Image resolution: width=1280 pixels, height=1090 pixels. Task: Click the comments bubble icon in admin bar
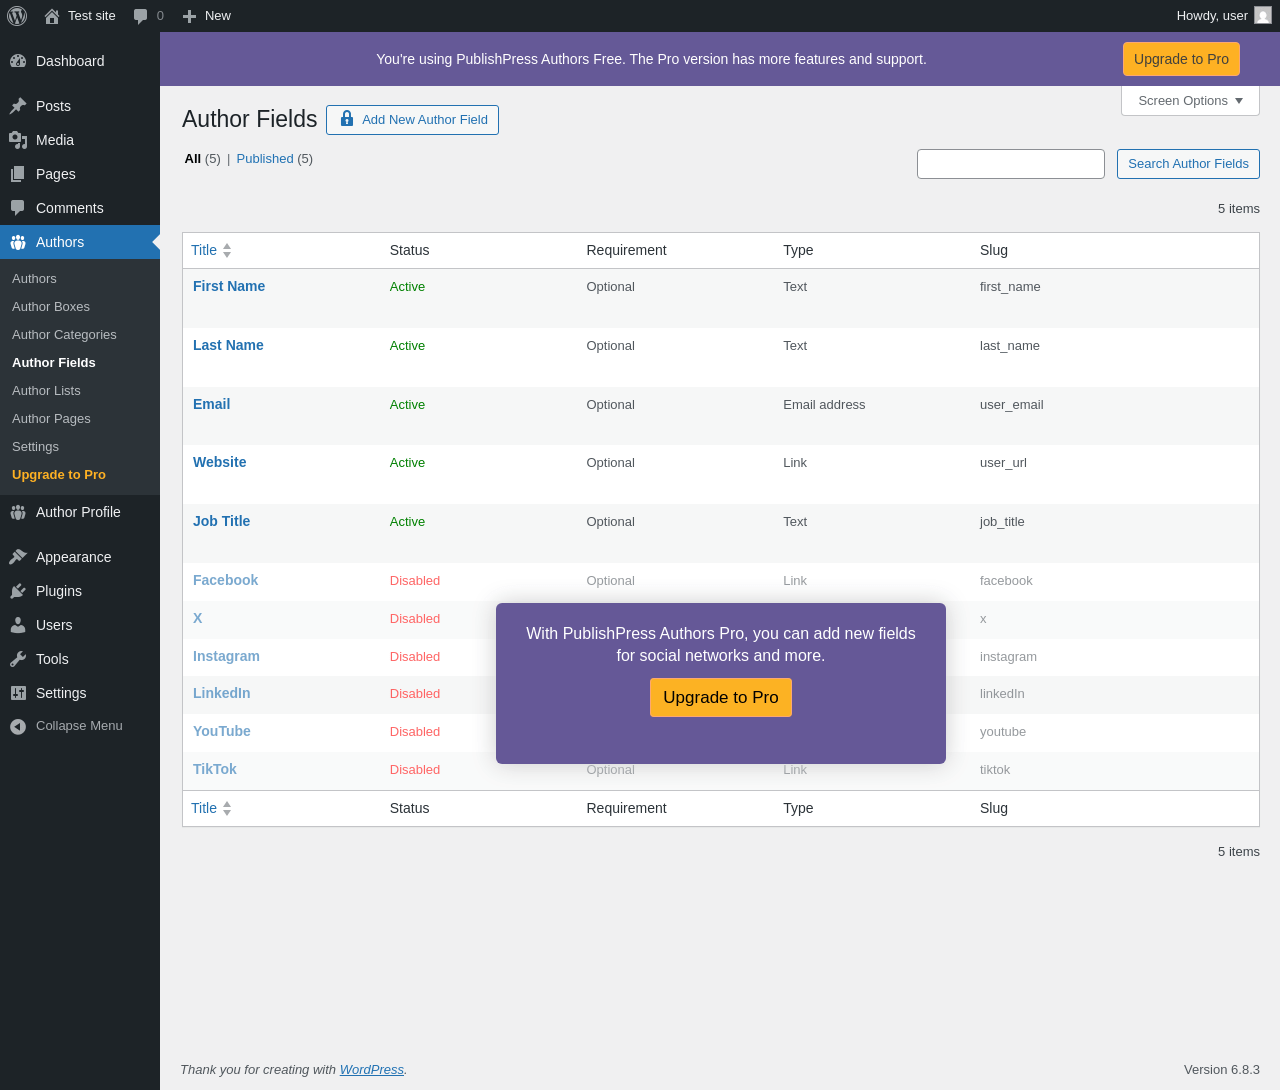[x=141, y=16]
